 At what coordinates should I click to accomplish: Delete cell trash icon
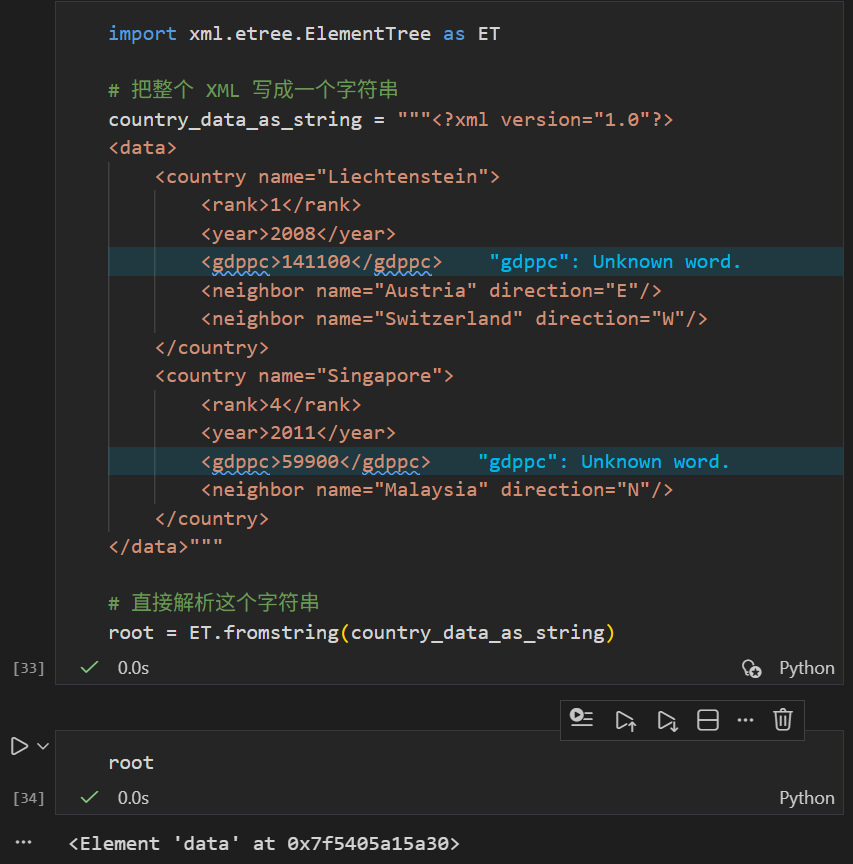[x=782, y=720]
